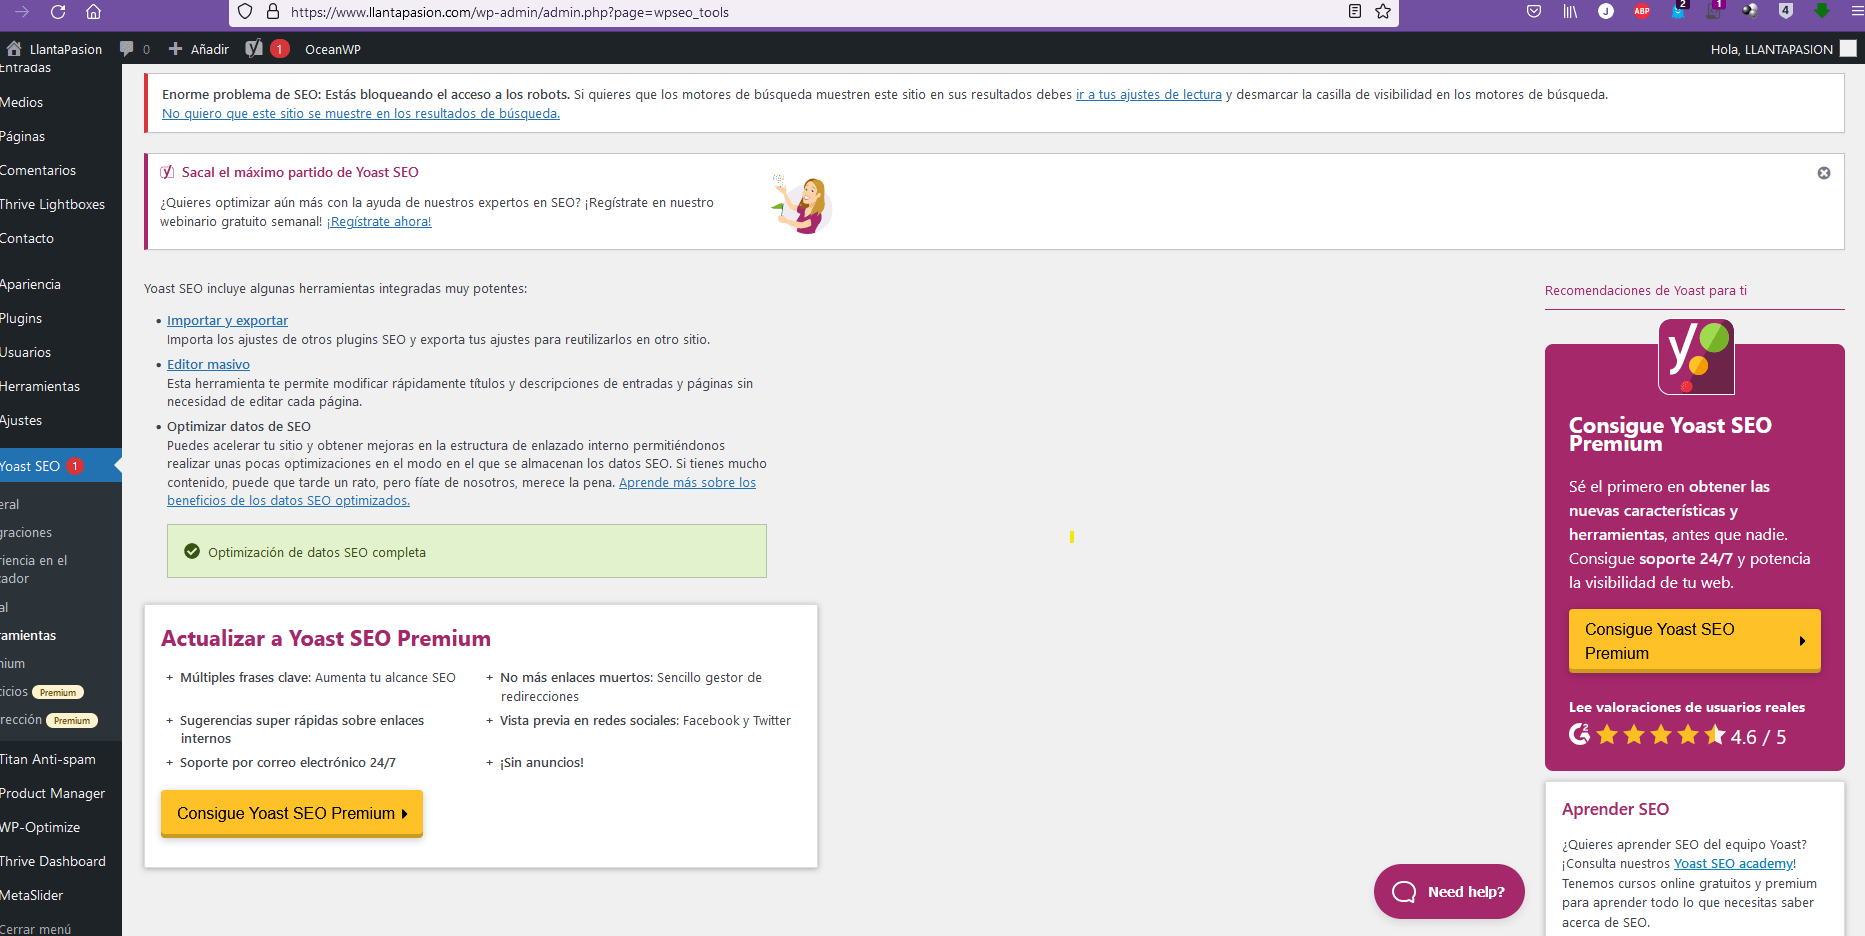Open Yoast SEO academy link
This screenshot has width=1865, height=936.
[x=1734, y=864]
